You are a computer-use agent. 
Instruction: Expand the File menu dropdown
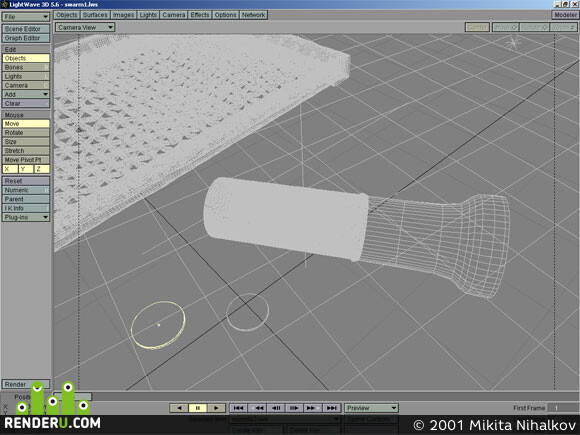click(26, 17)
